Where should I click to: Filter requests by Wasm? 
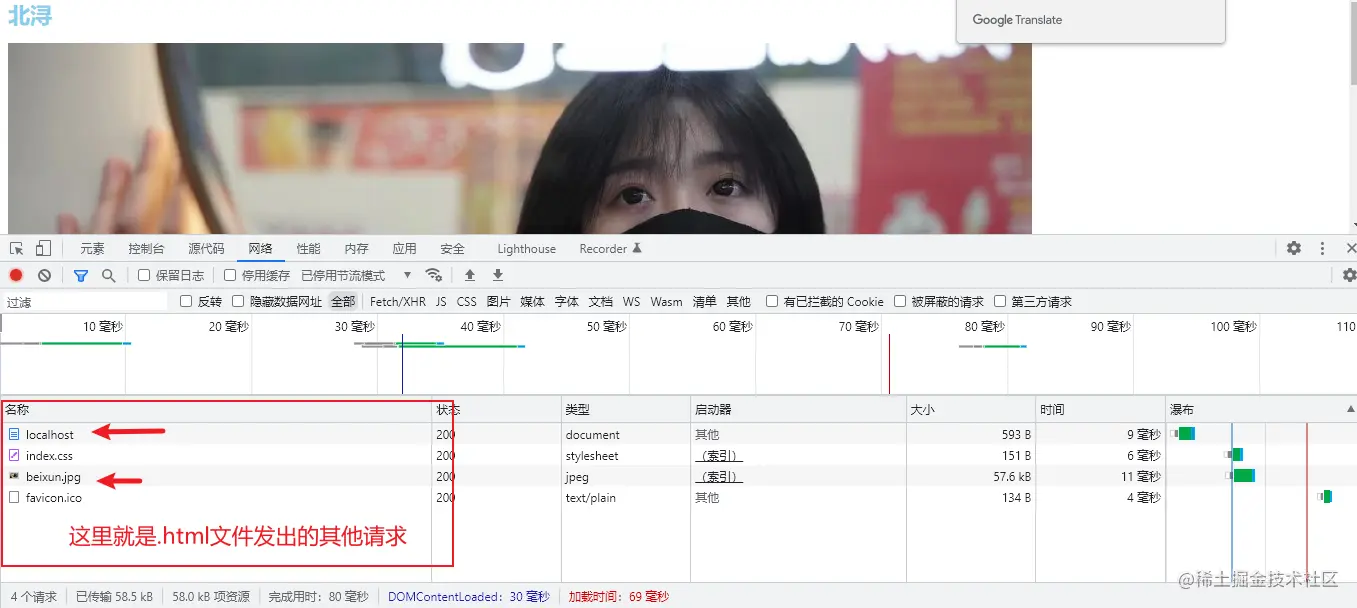click(x=666, y=301)
